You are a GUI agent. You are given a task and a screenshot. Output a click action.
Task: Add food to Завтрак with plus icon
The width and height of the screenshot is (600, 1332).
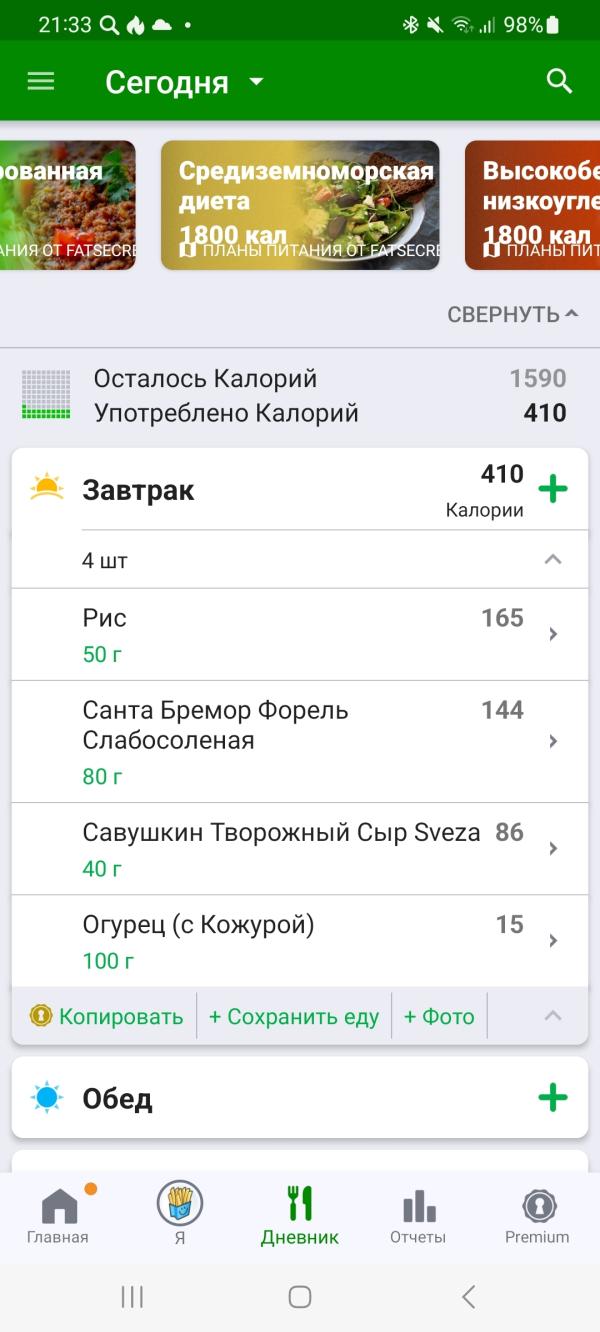coord(553,489)
